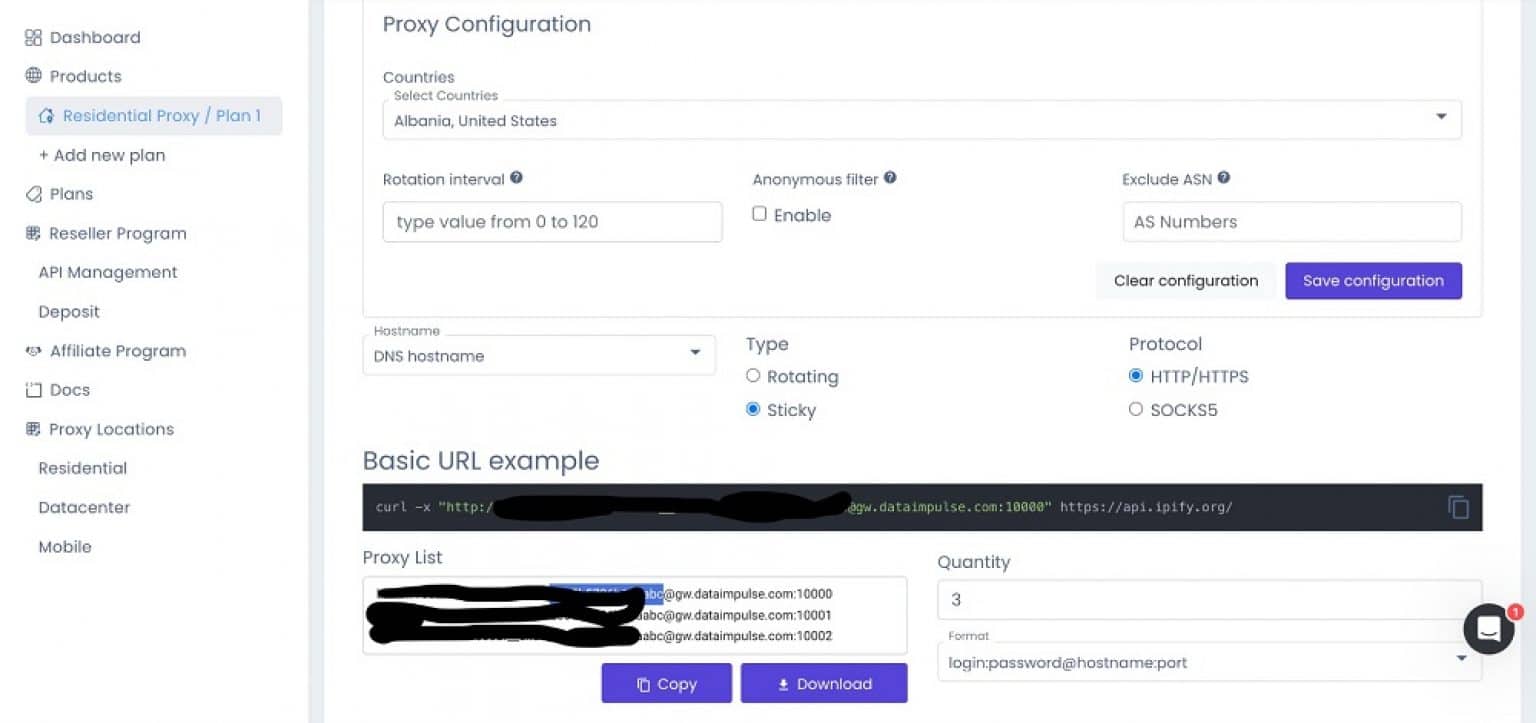Choose the SOCKS5 protocol option
1536x723 pixels.
[1135, 409]
